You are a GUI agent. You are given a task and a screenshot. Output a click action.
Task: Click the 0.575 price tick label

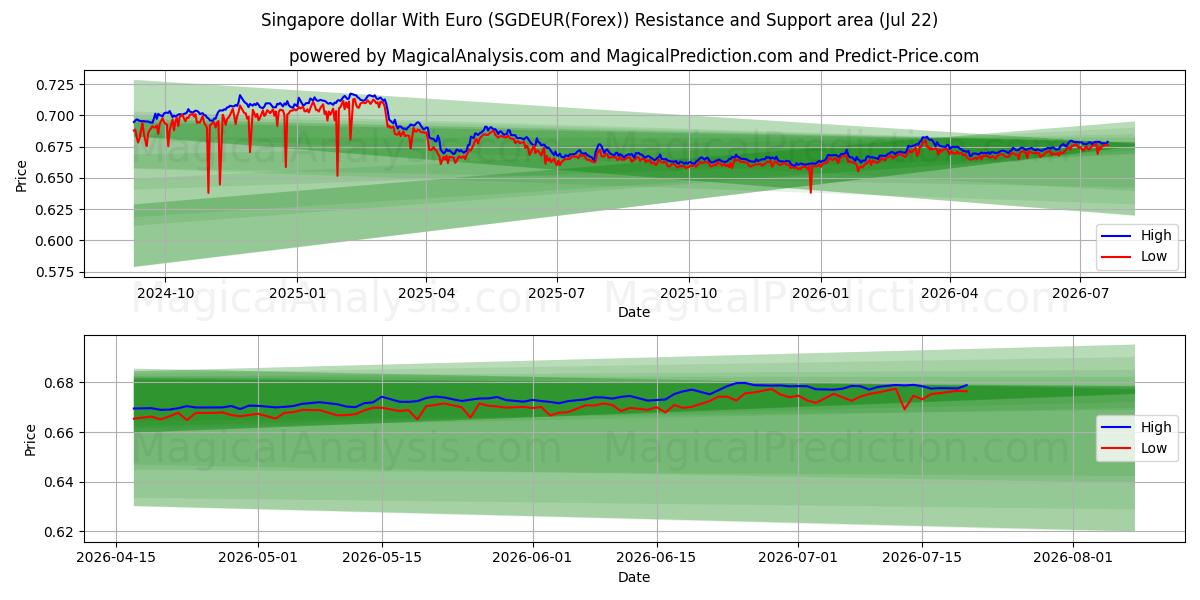(56, 272)
